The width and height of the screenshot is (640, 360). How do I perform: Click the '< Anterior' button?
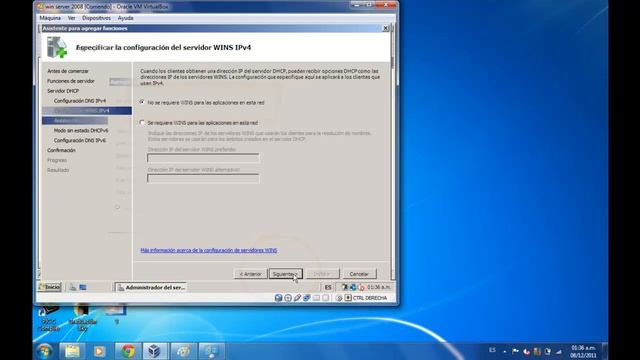tap(250, 273)
